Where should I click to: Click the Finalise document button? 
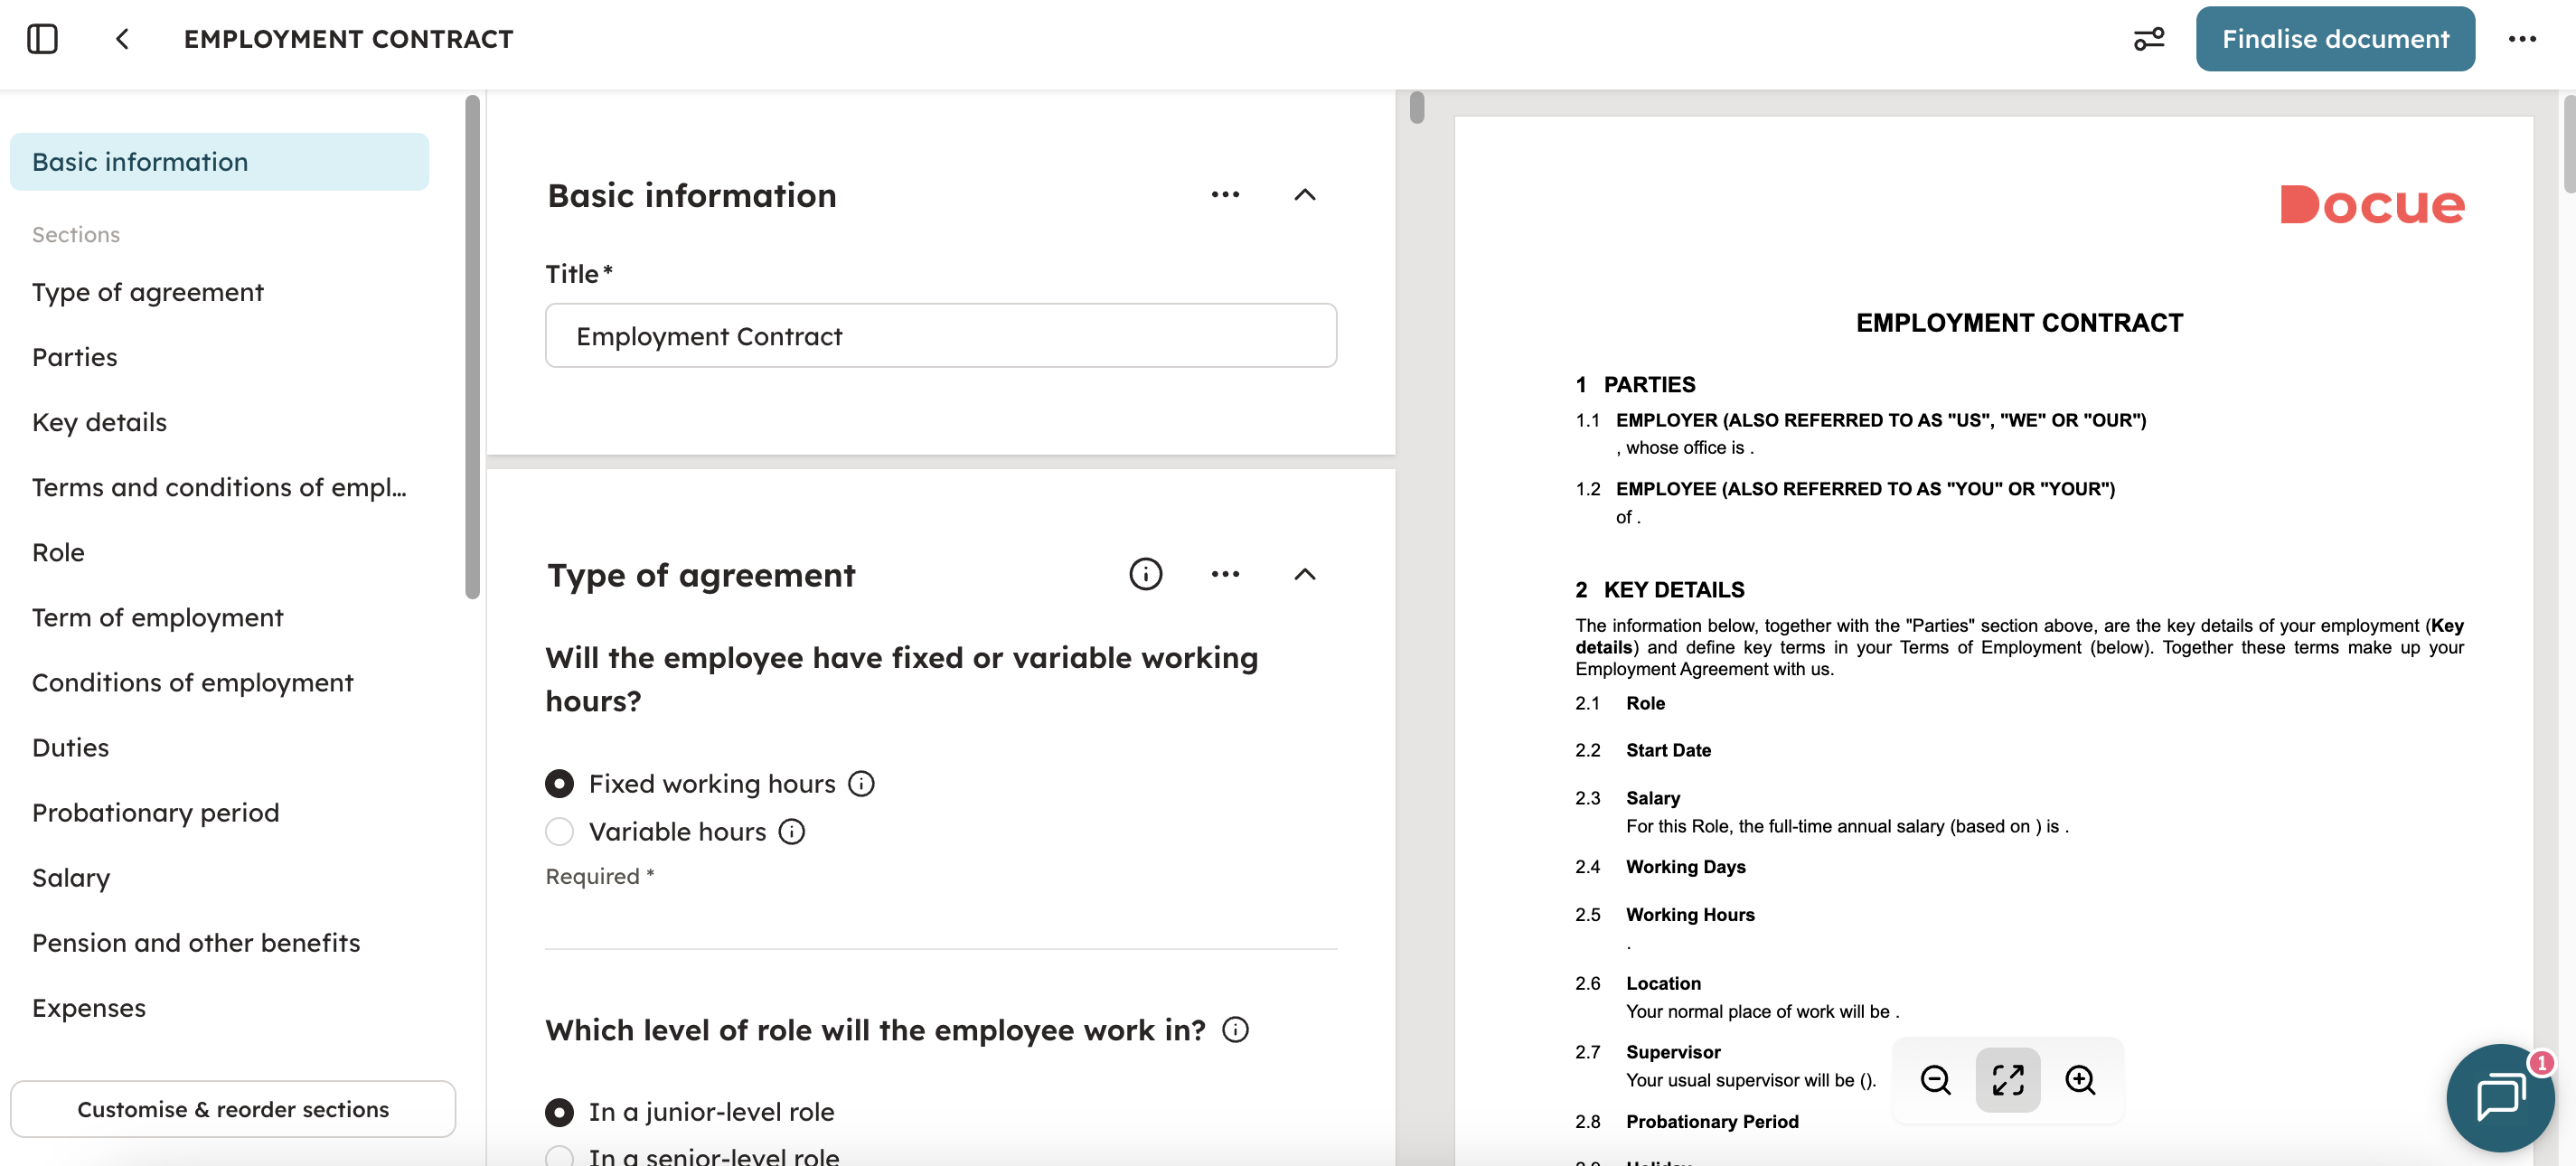click(x=2335, y=39)
